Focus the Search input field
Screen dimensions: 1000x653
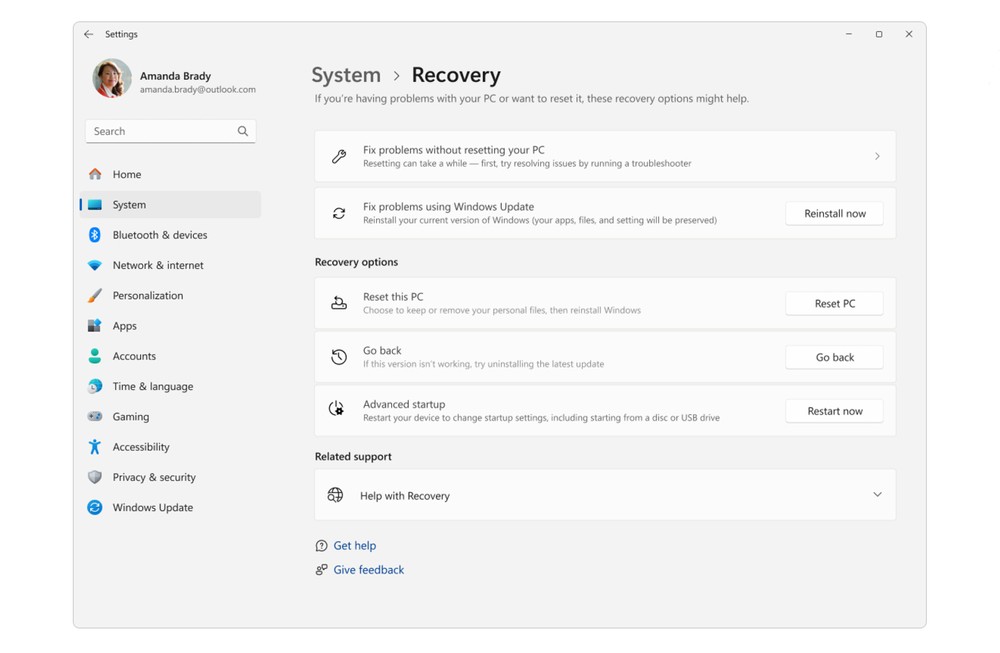tap(170, 131)
